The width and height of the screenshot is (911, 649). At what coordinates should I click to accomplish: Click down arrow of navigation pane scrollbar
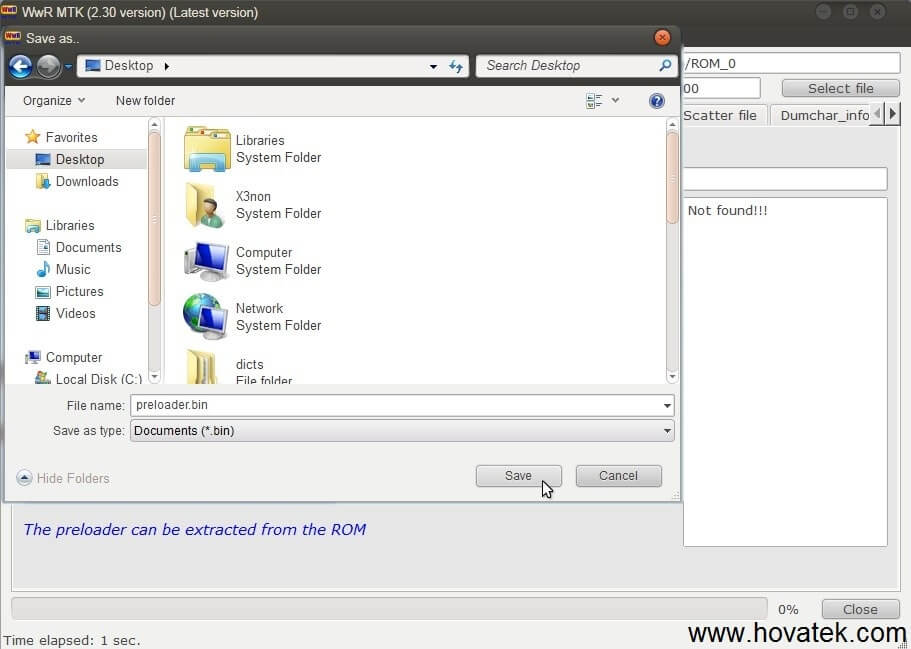click(154, 377)
